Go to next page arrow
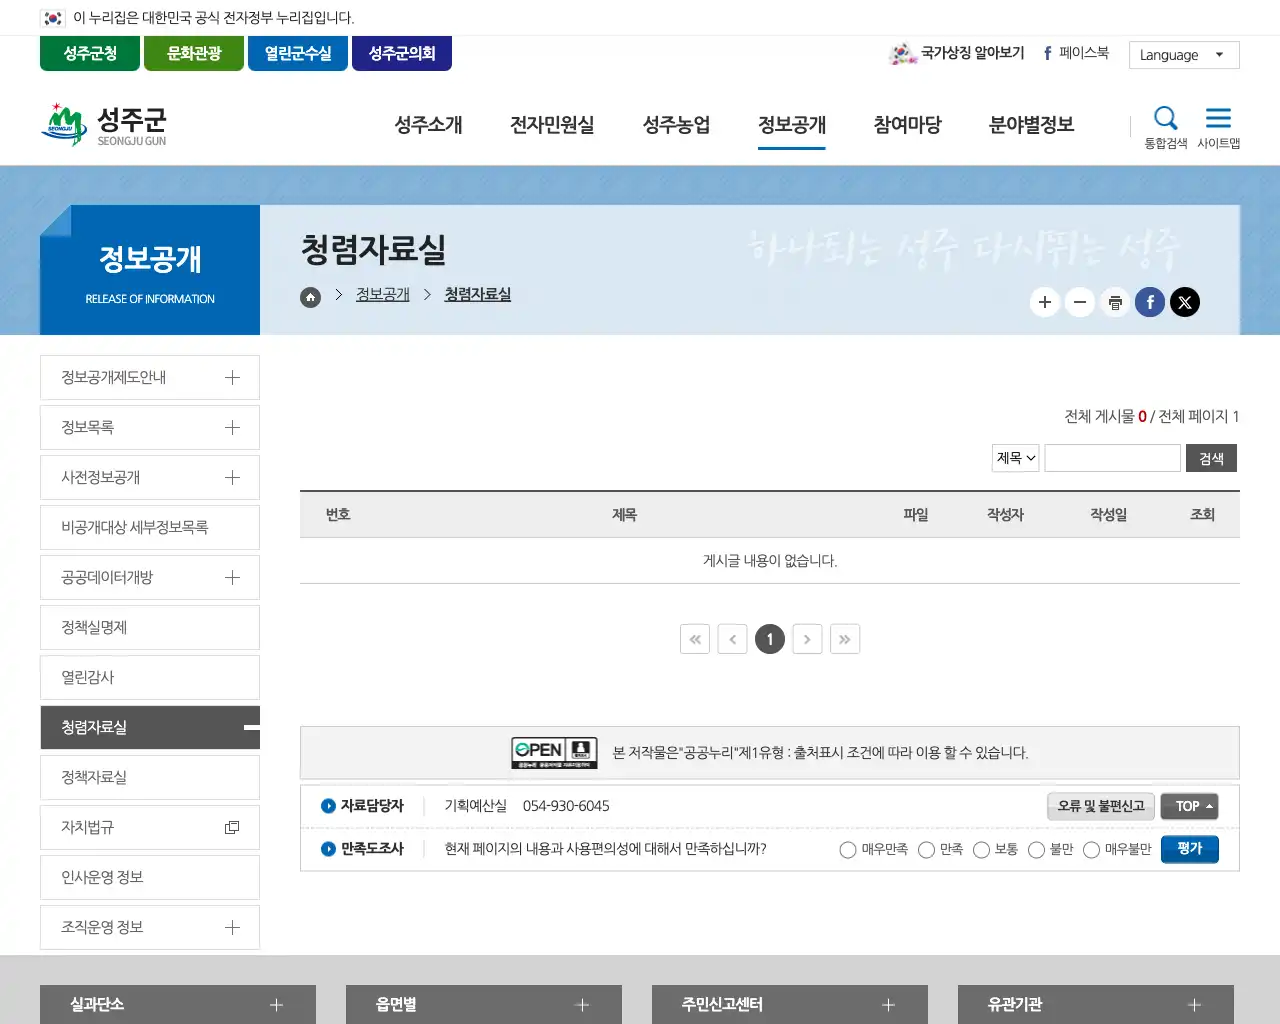The width and height of the screenshot is (1280, 1024). click(807, 639)
